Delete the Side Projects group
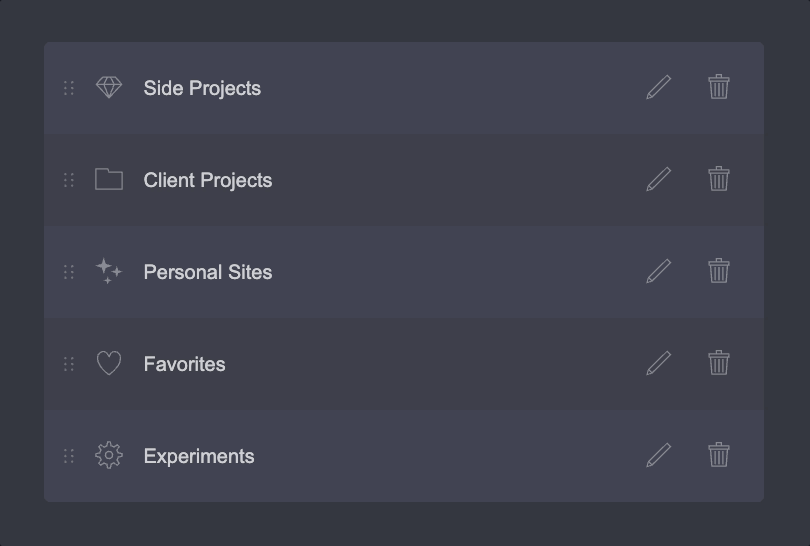 (719, 86)
